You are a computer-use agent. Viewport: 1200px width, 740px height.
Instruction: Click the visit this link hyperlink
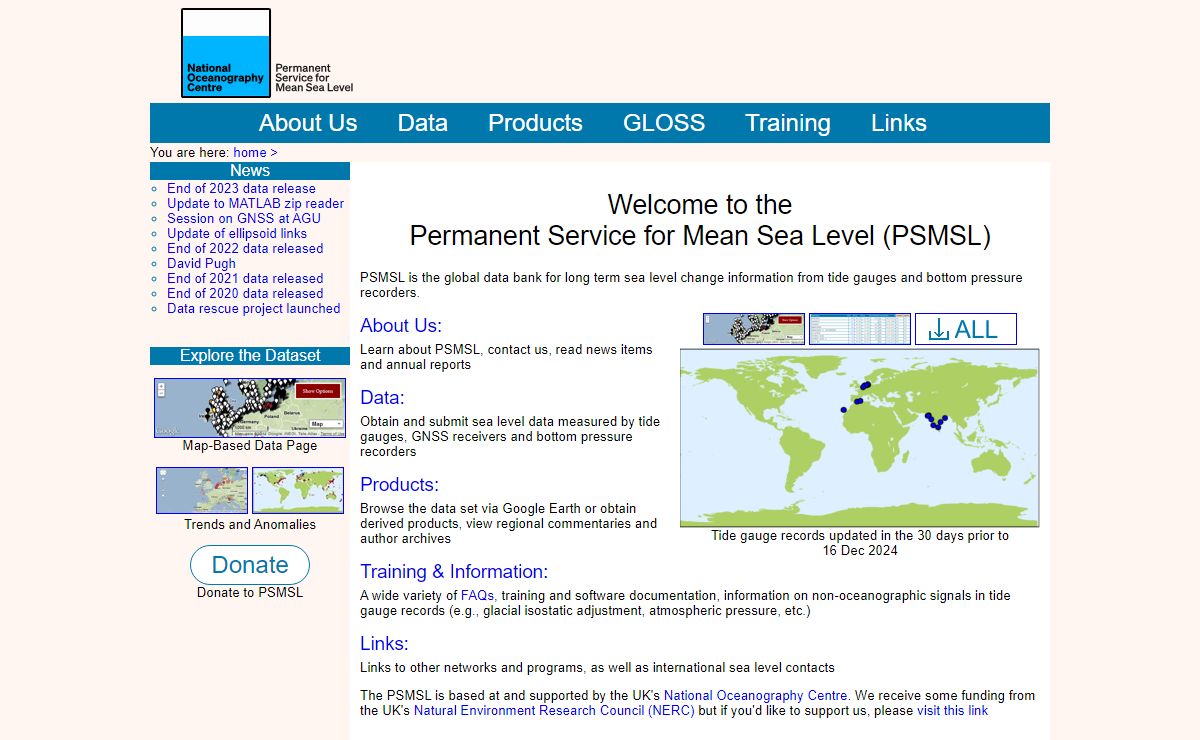tap(952, 710)
